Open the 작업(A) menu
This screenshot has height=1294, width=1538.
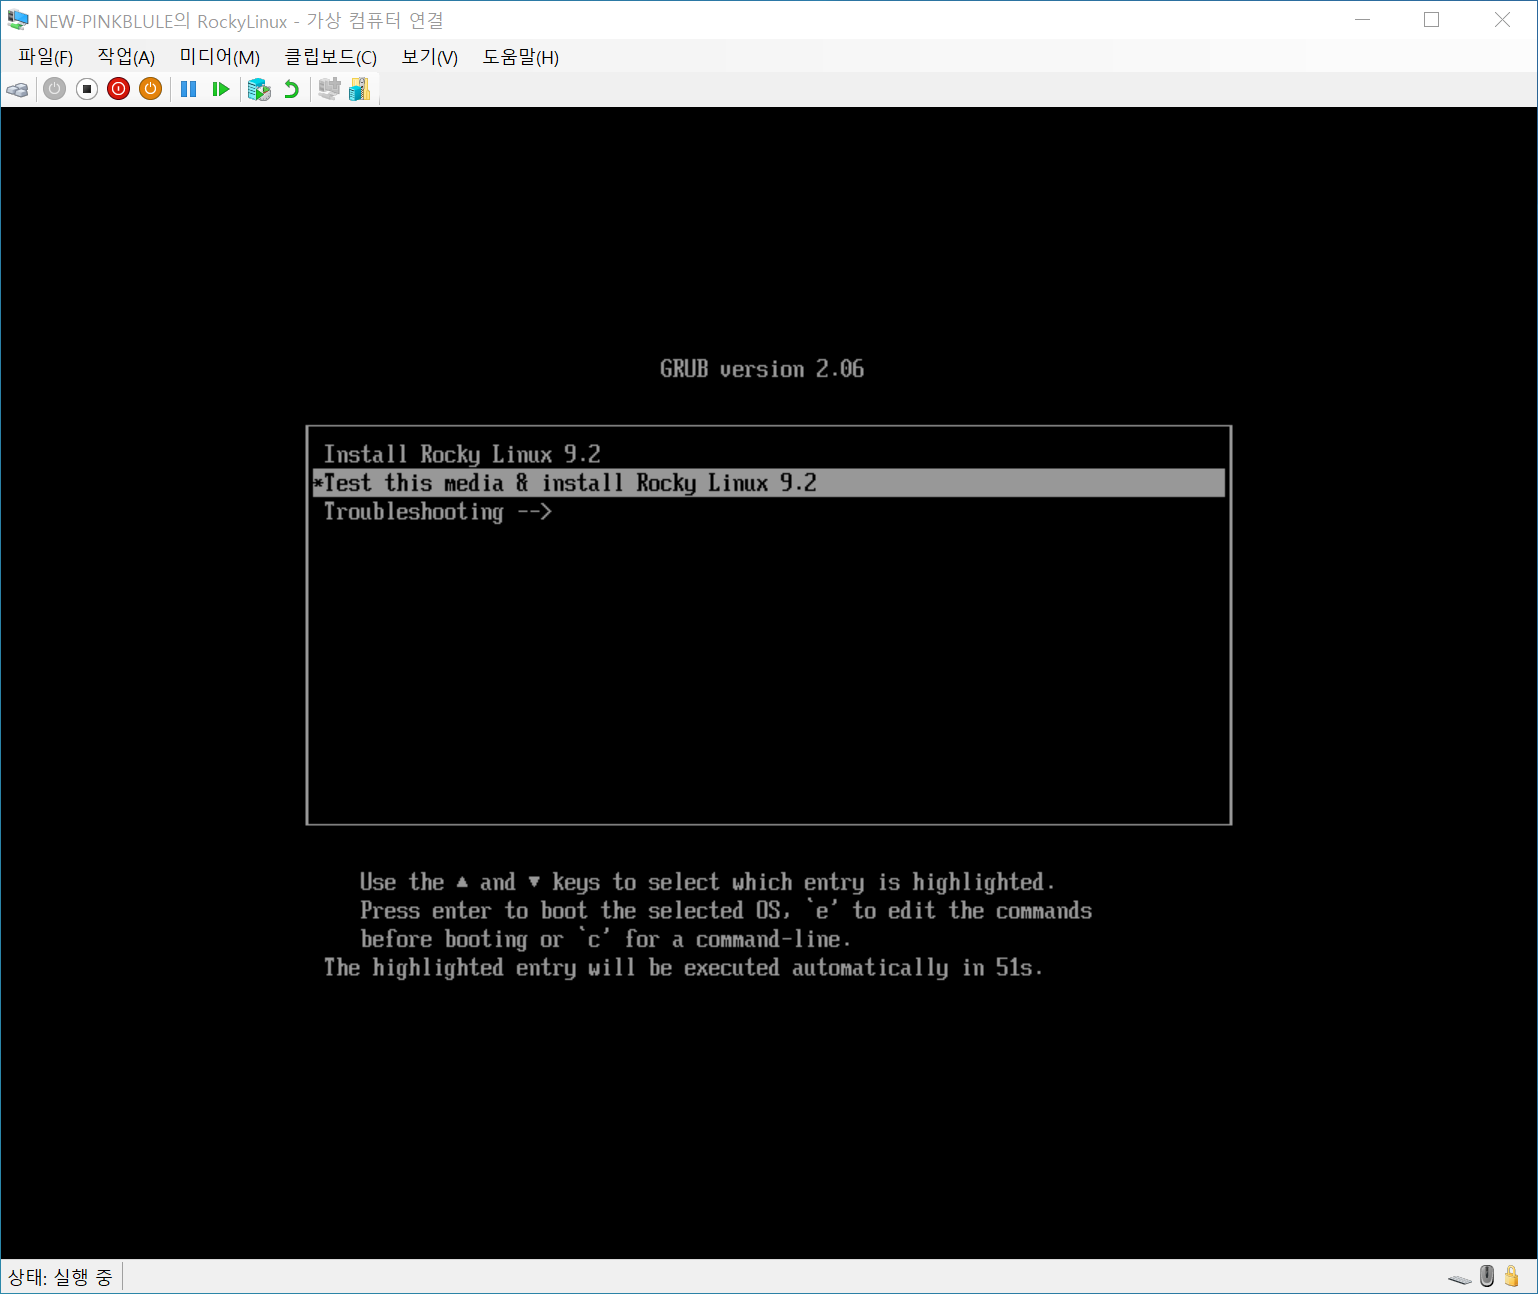[126, 57]
